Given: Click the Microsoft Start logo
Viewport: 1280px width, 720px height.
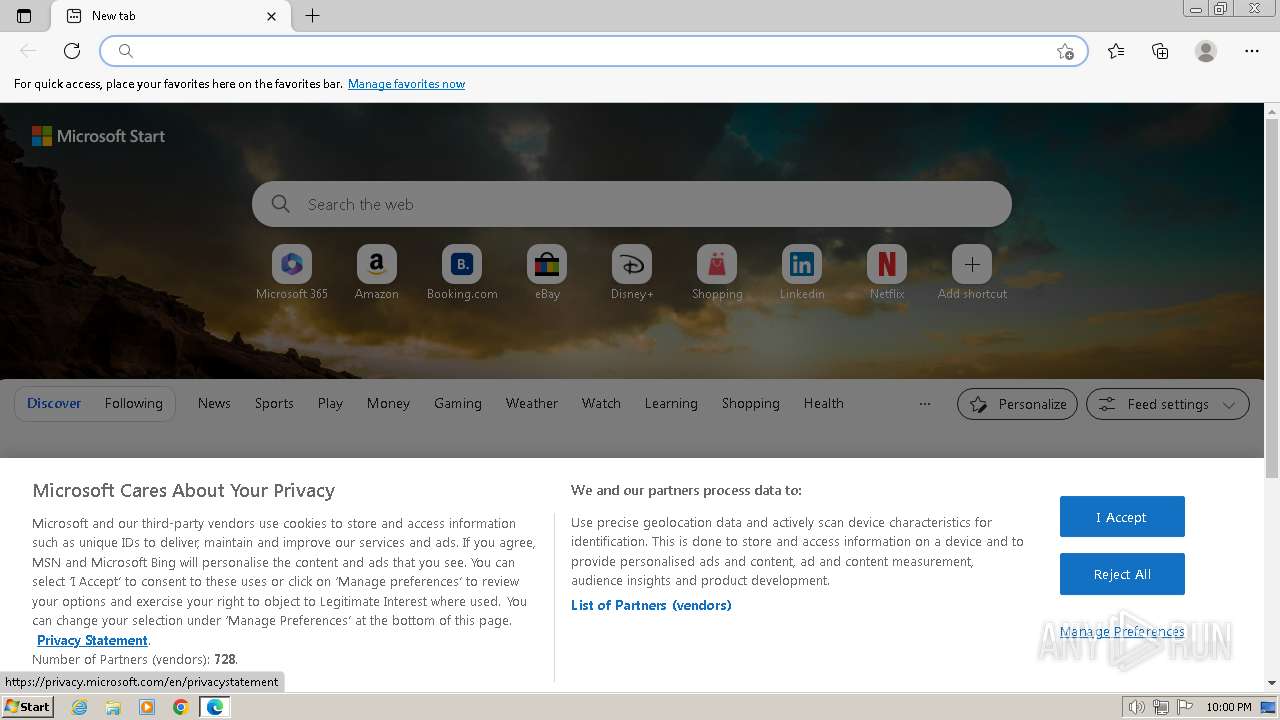Looking at the screenshot, I should [98, 136].
